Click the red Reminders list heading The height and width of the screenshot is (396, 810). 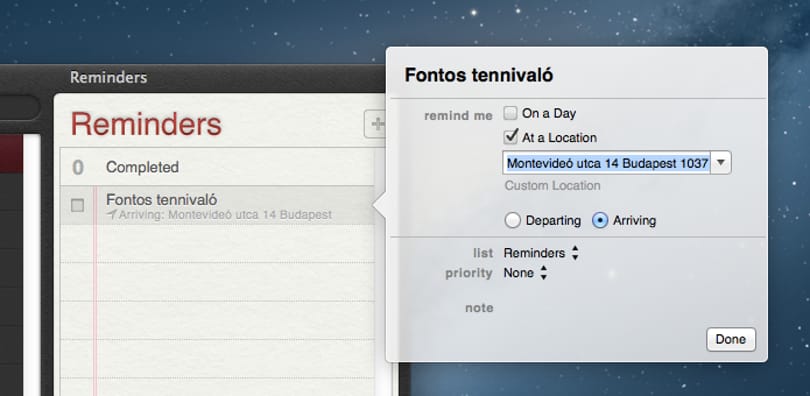click(x=146, y=124)
